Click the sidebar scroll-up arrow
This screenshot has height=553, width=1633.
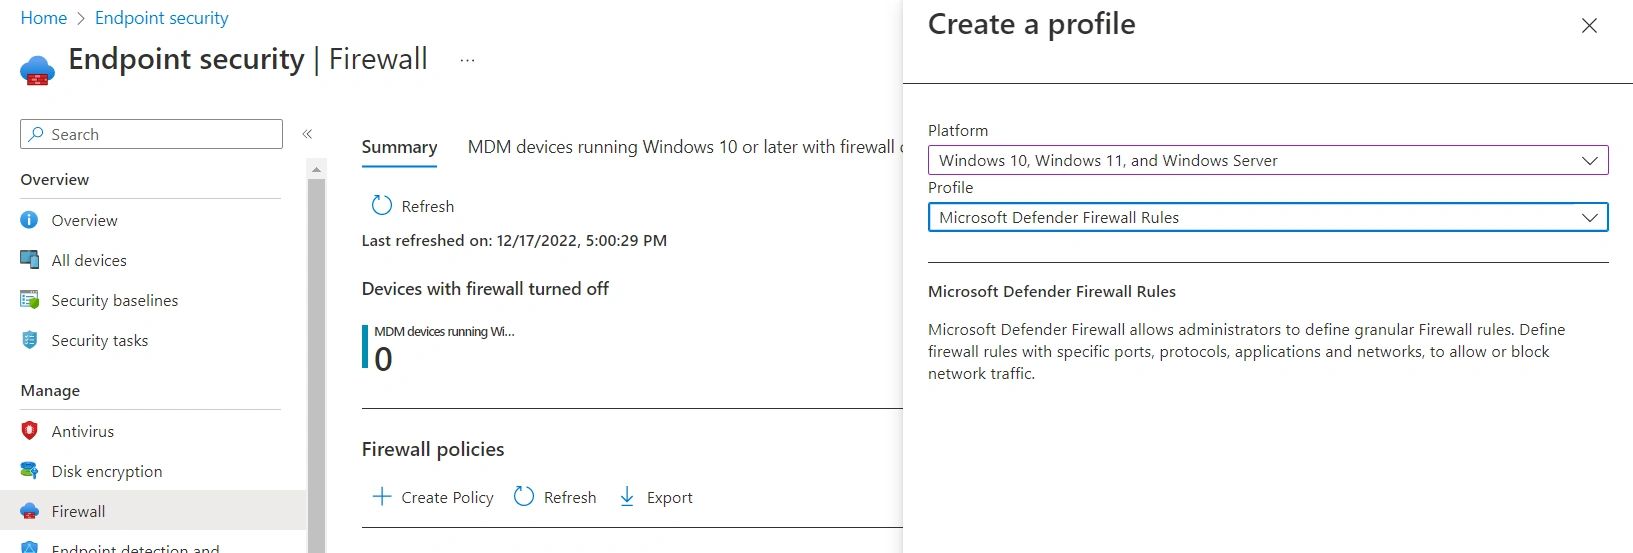pos(317,170)
